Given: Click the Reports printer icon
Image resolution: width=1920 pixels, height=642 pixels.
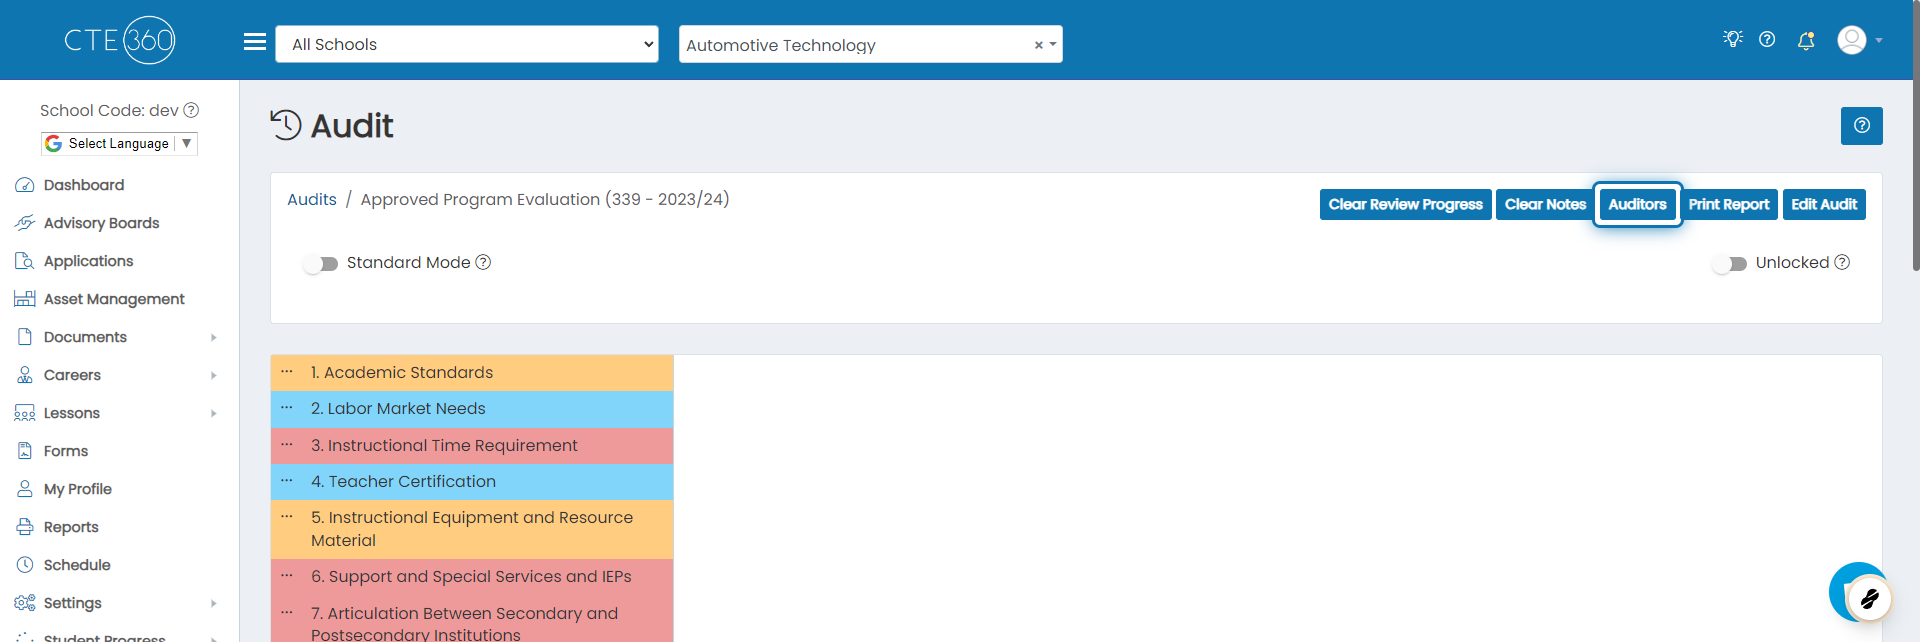Looking at the screenshot, I should coord(25,527).
